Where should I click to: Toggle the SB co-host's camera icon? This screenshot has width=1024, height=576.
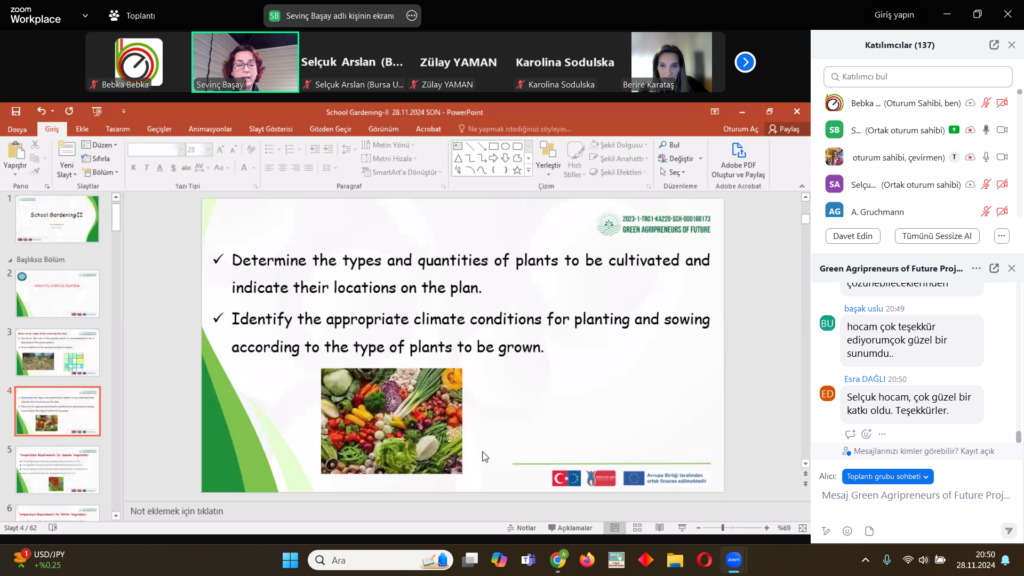(x=1002, y=130)
